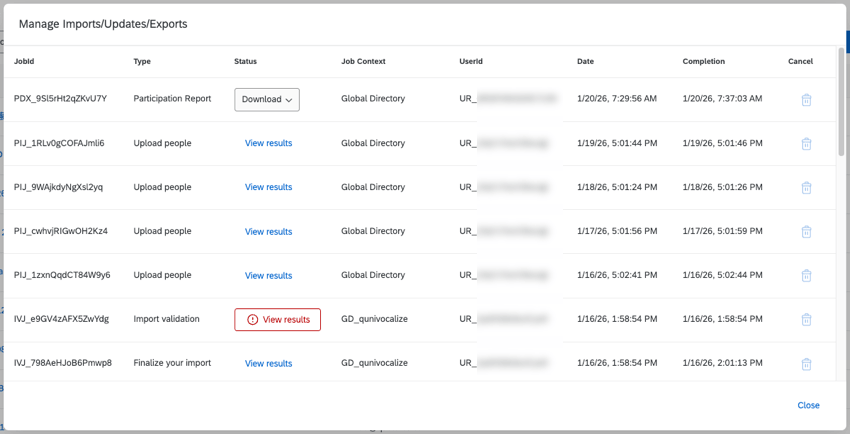Click the JobId column header
The height and width of the screenshot is (434, 850).
[24, 62]
